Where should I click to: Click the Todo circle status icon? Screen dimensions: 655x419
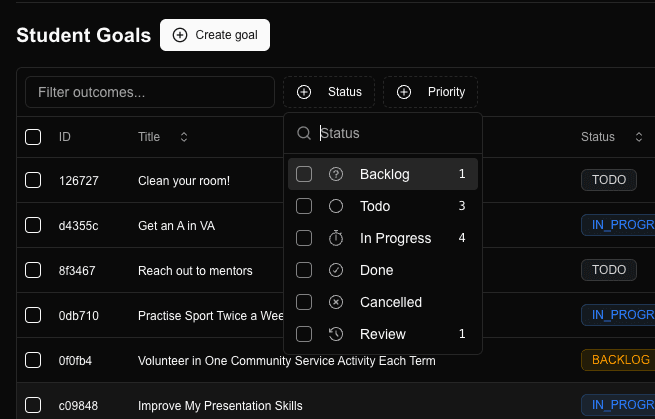pyautogui.click(x=336, y=206)
